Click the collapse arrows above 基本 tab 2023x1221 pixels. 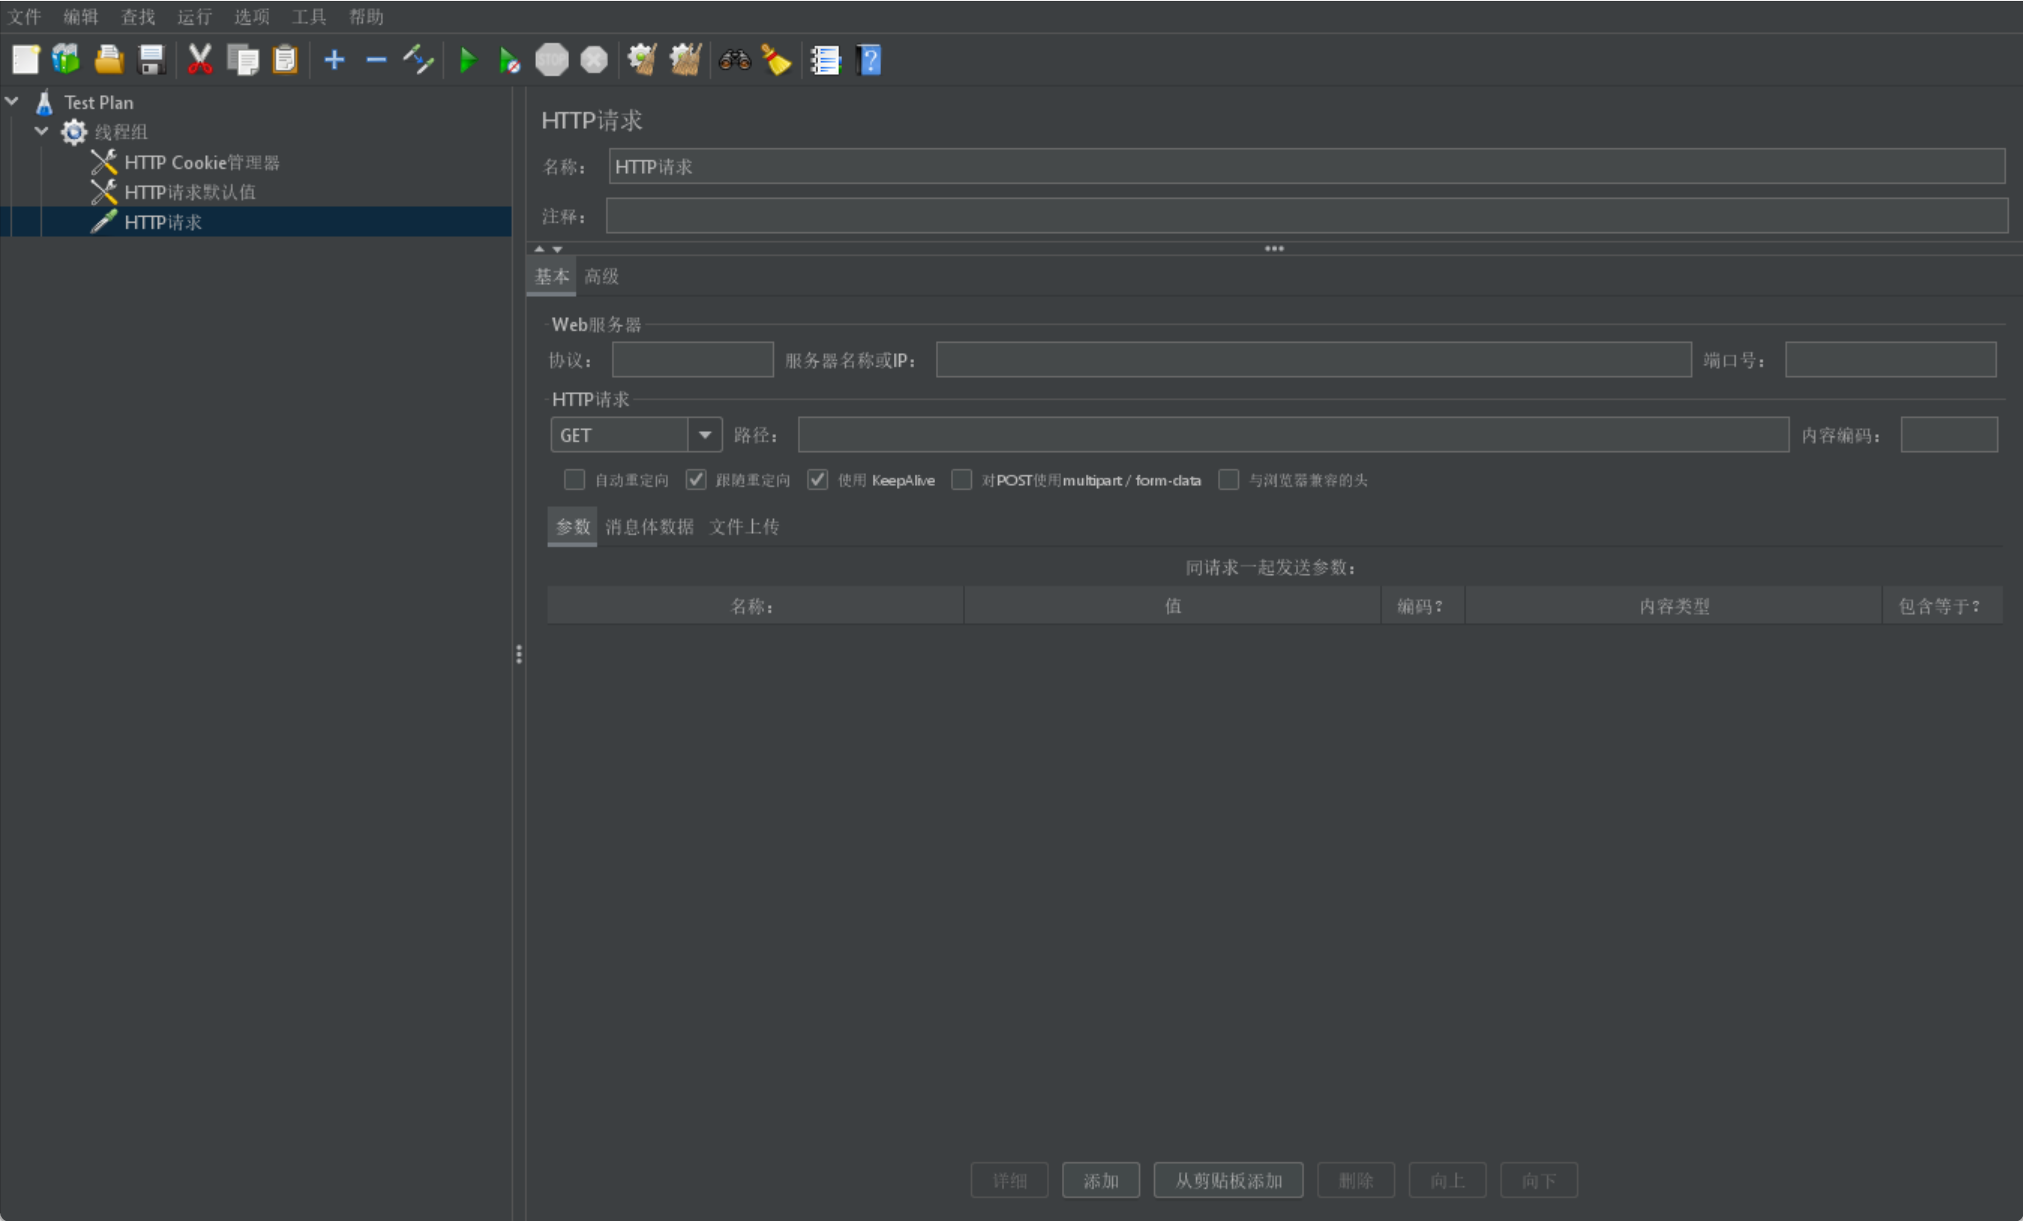click(548, 248)
